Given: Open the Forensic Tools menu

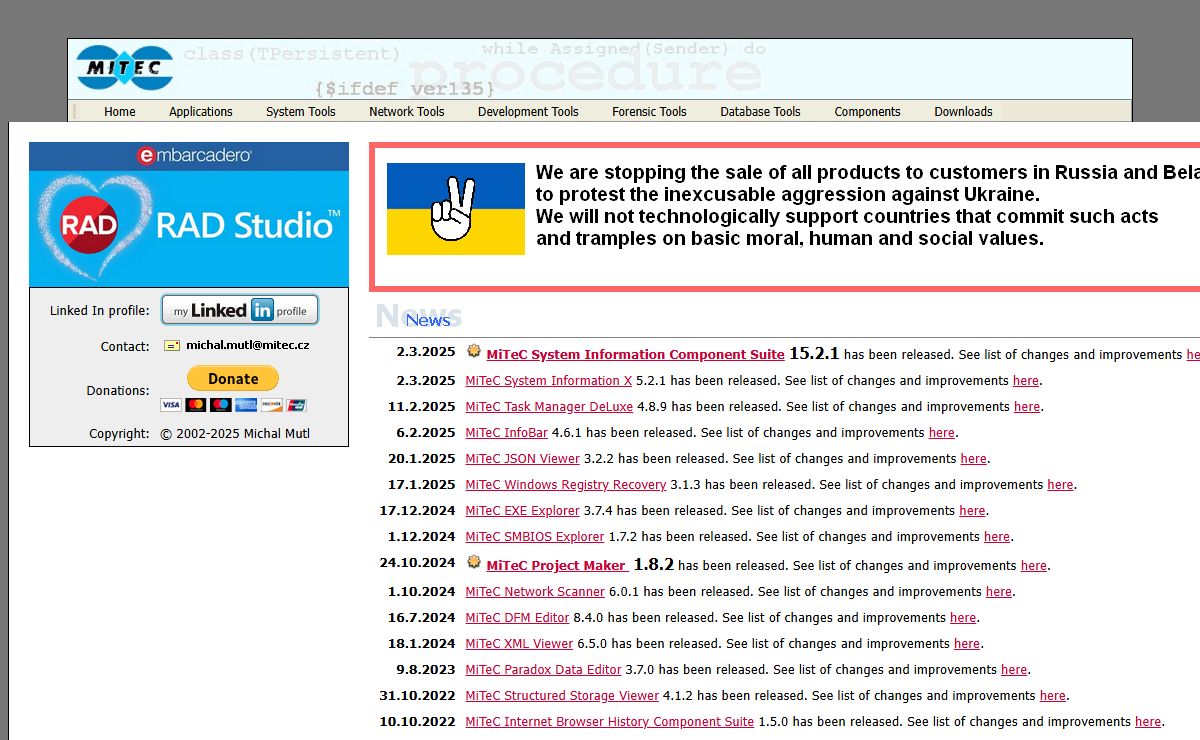Looking at the screenshot, I should [650, 112].
